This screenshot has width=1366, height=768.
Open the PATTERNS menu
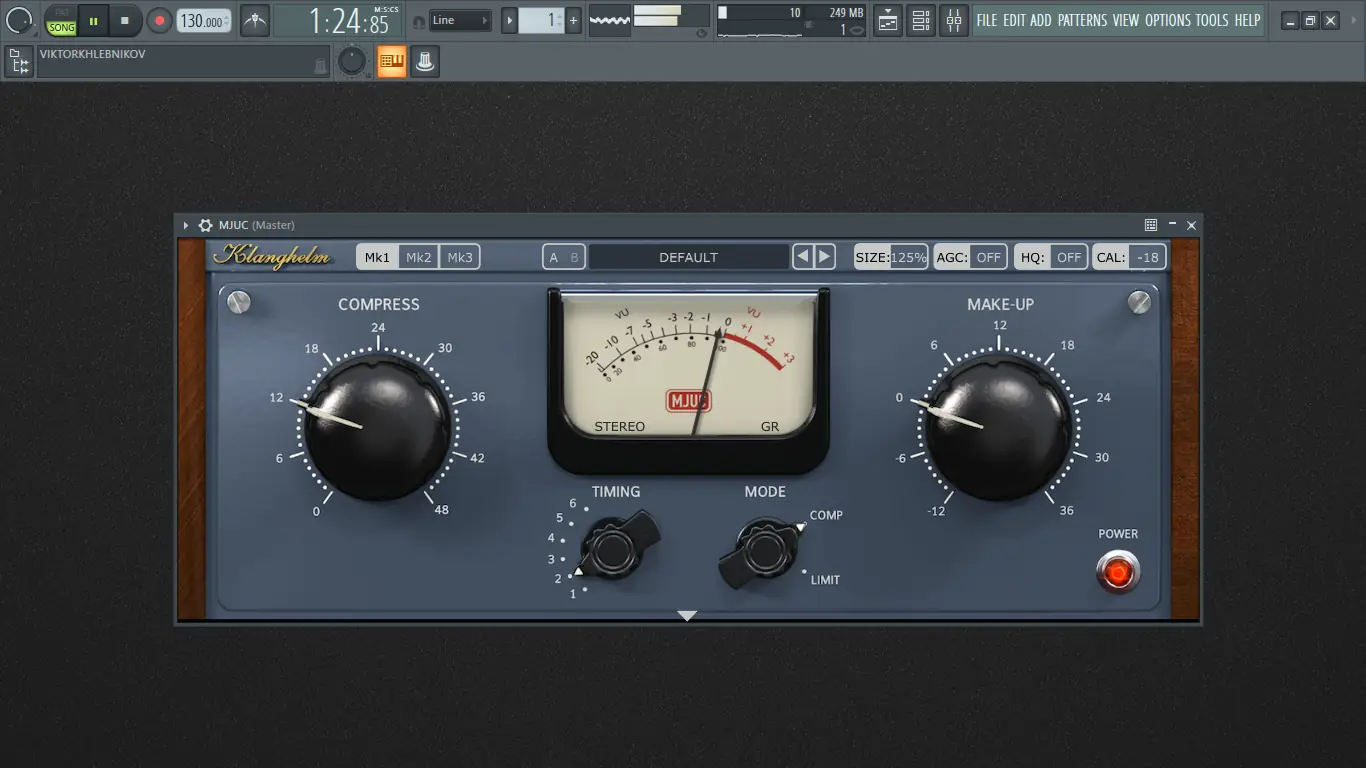(x=1082, y=20)
